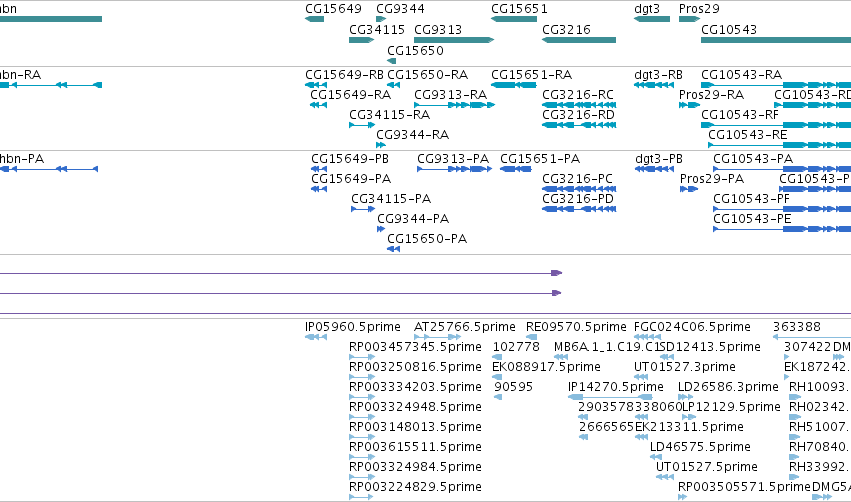851x502 pixels.
Task: Click the 90595 feature label
Action: tap(513, 387)
